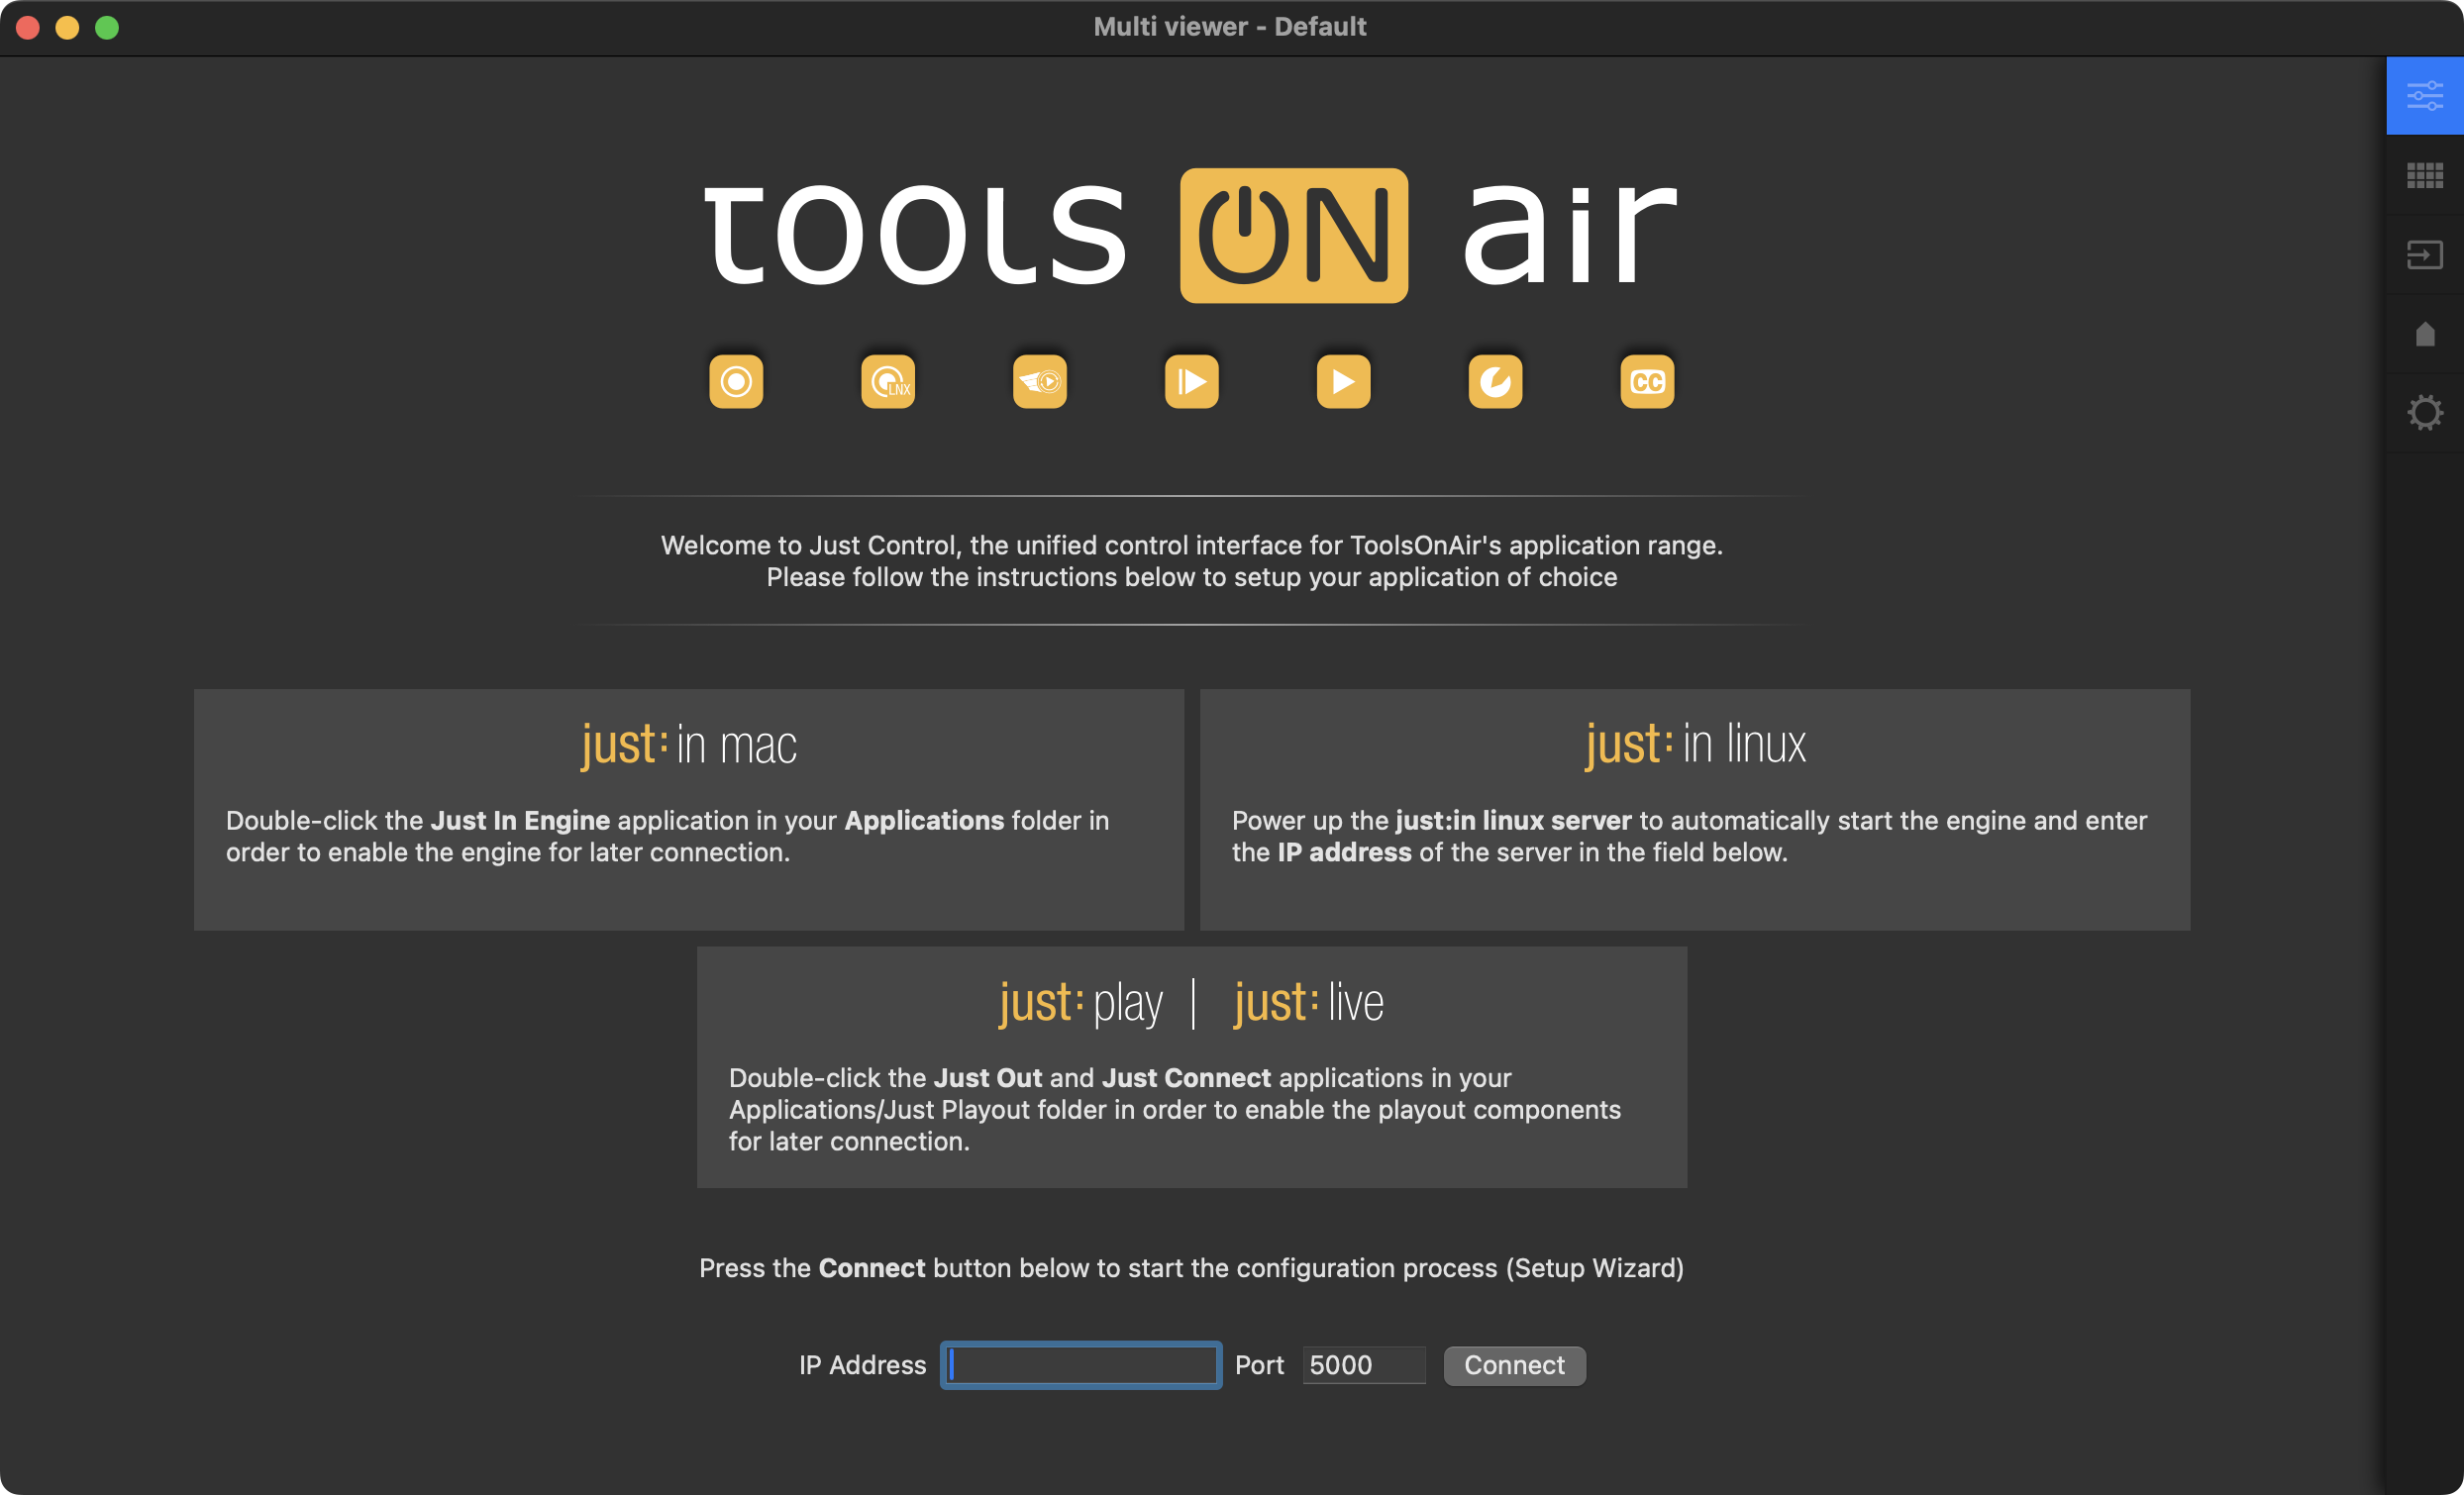Select the input arrow icon in sidebar
The height and width of the screenshot is (1495, 2464).
[2424, 254]
